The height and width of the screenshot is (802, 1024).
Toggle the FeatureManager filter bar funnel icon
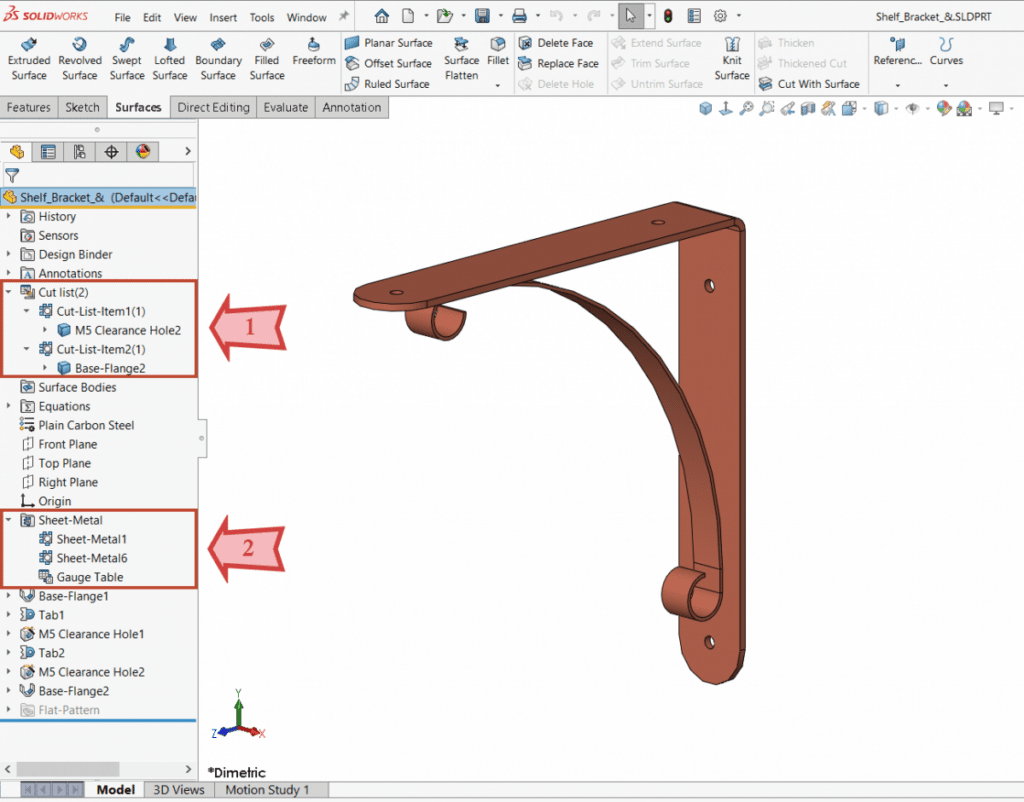coord(13,173)
